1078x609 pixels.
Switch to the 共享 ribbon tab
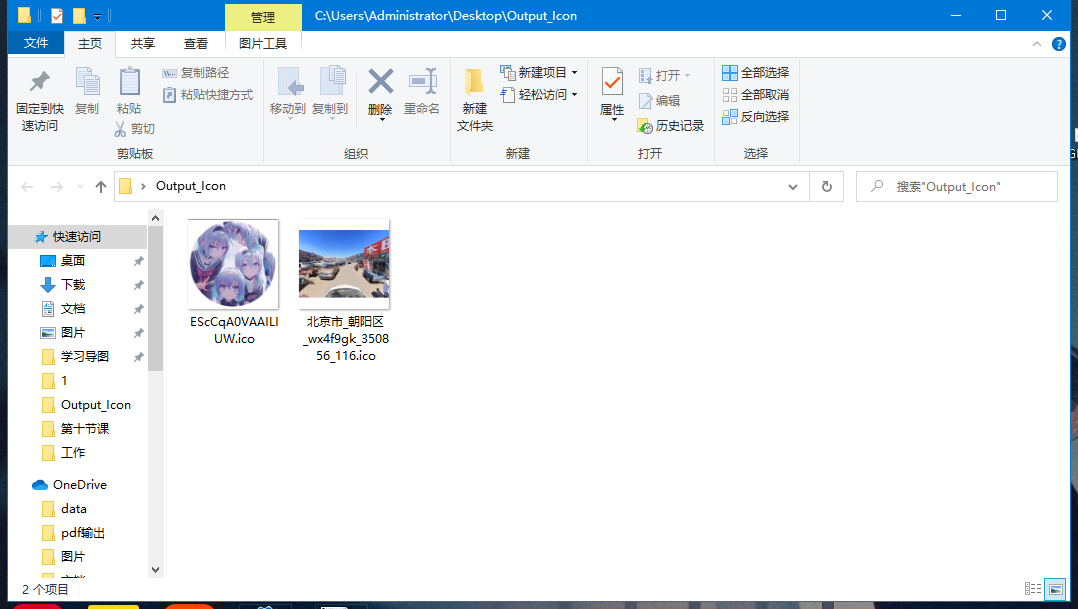143,44
